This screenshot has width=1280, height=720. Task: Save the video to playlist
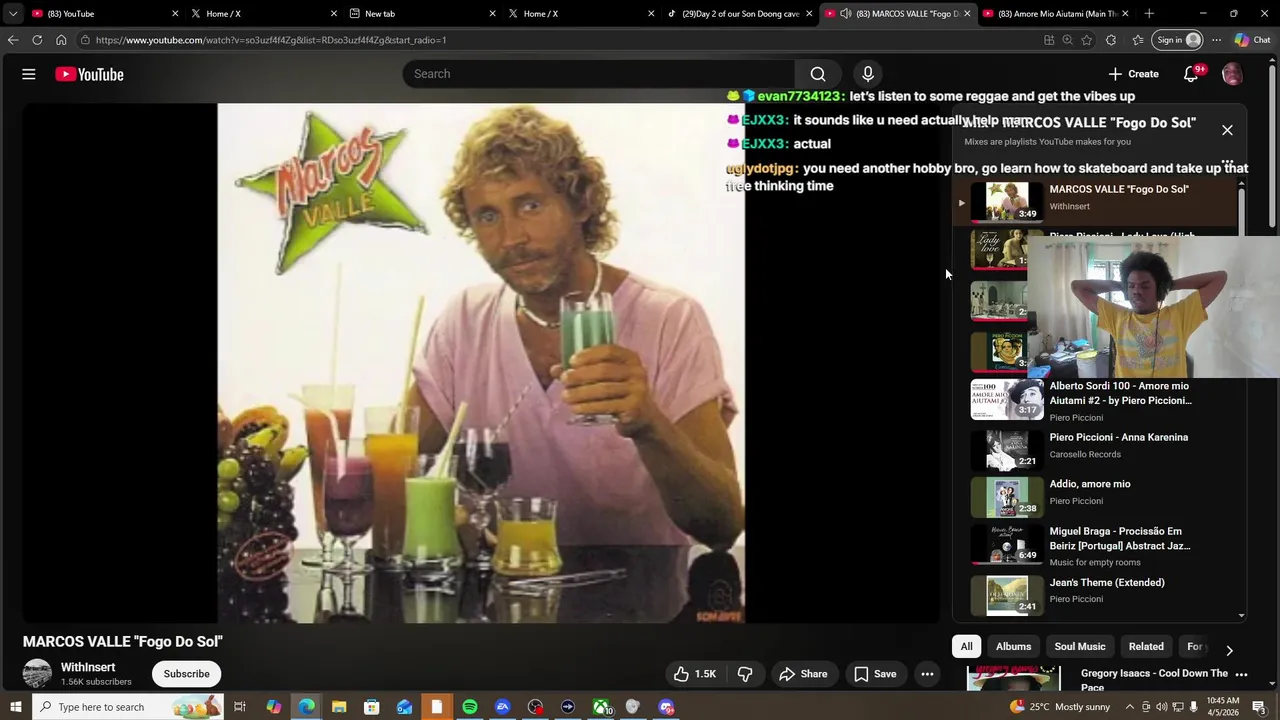[875, 674]
